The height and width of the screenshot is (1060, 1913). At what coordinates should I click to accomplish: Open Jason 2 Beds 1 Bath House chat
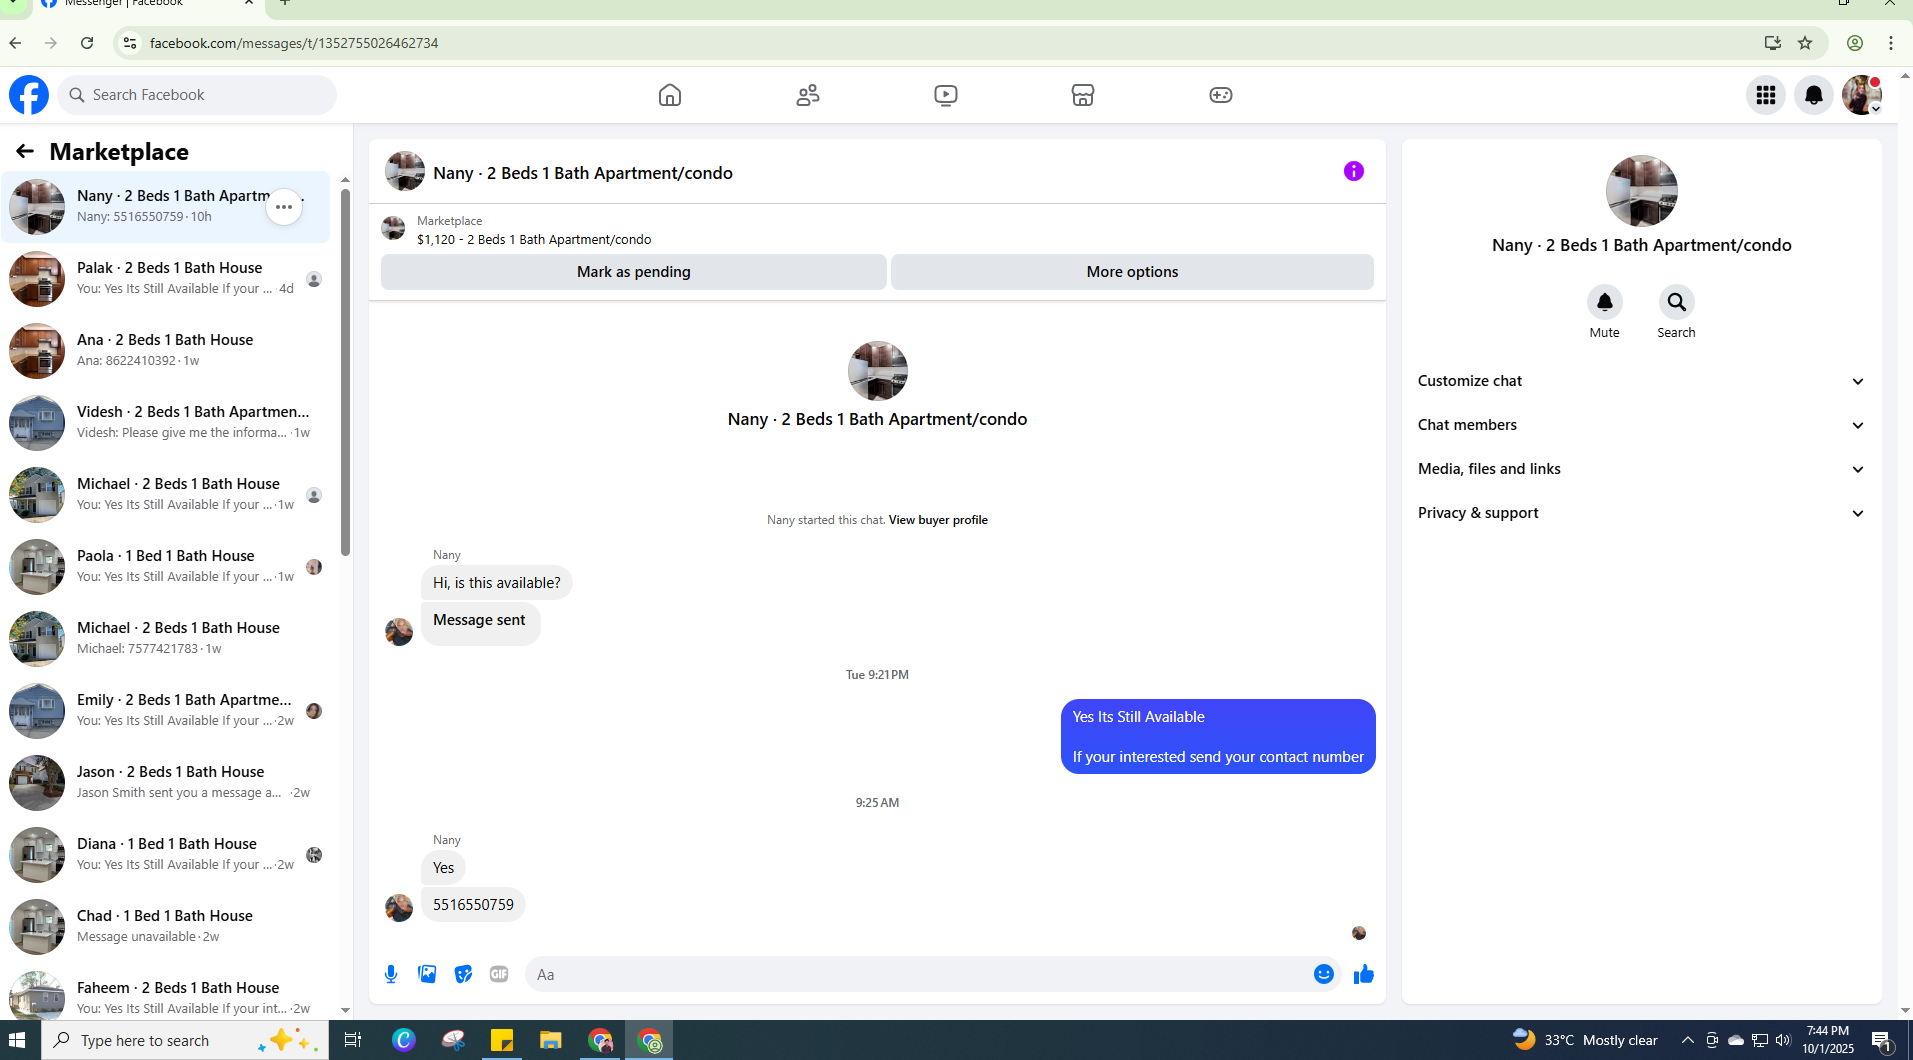pyautogui.click(x=165, y=783)
